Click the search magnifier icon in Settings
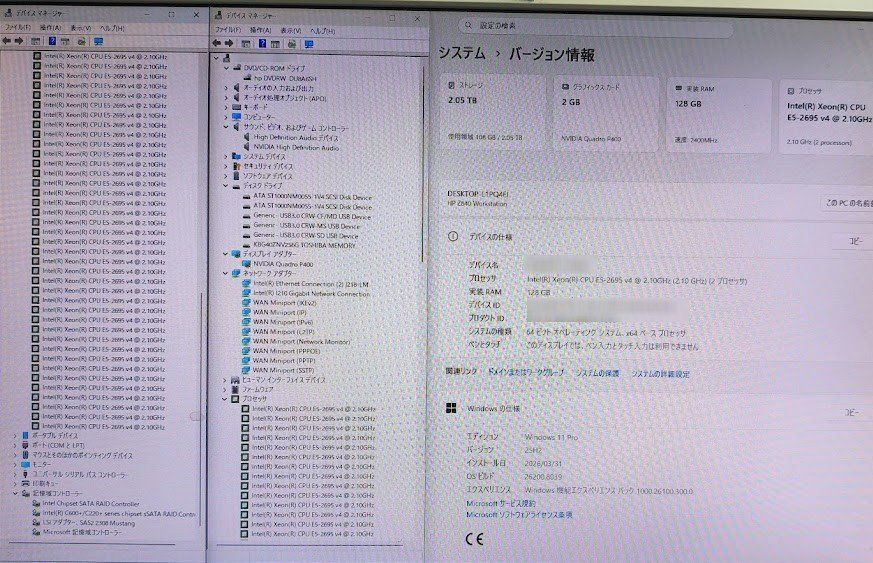The height and width of the screenshot is (563, 873). [x=468, y=25]
